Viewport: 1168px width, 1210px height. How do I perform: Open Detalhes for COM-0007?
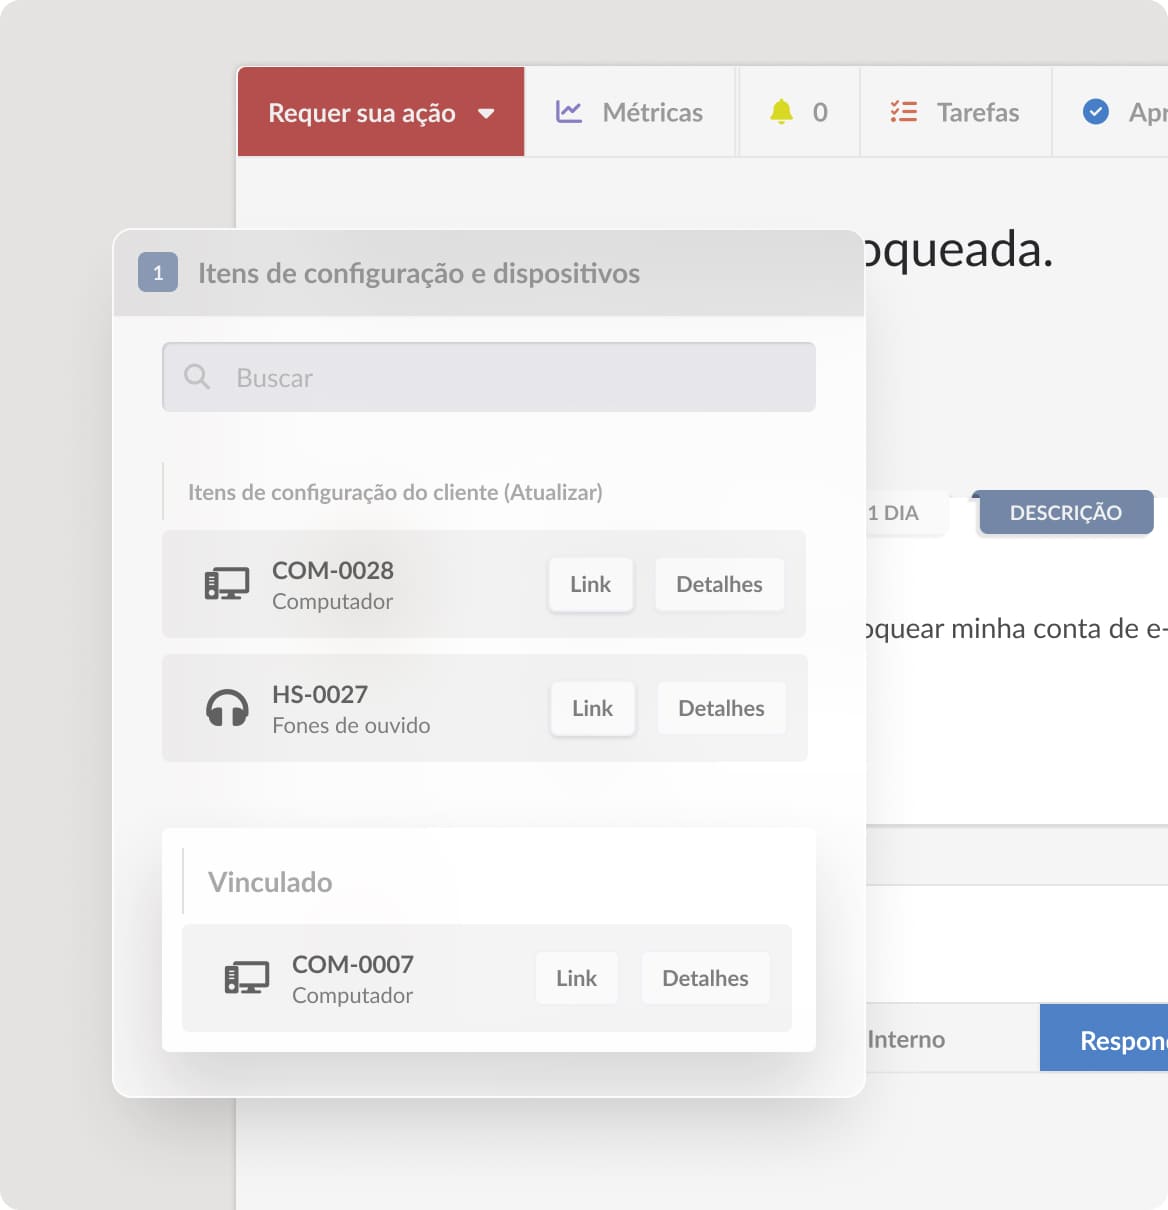pos(705,978)
